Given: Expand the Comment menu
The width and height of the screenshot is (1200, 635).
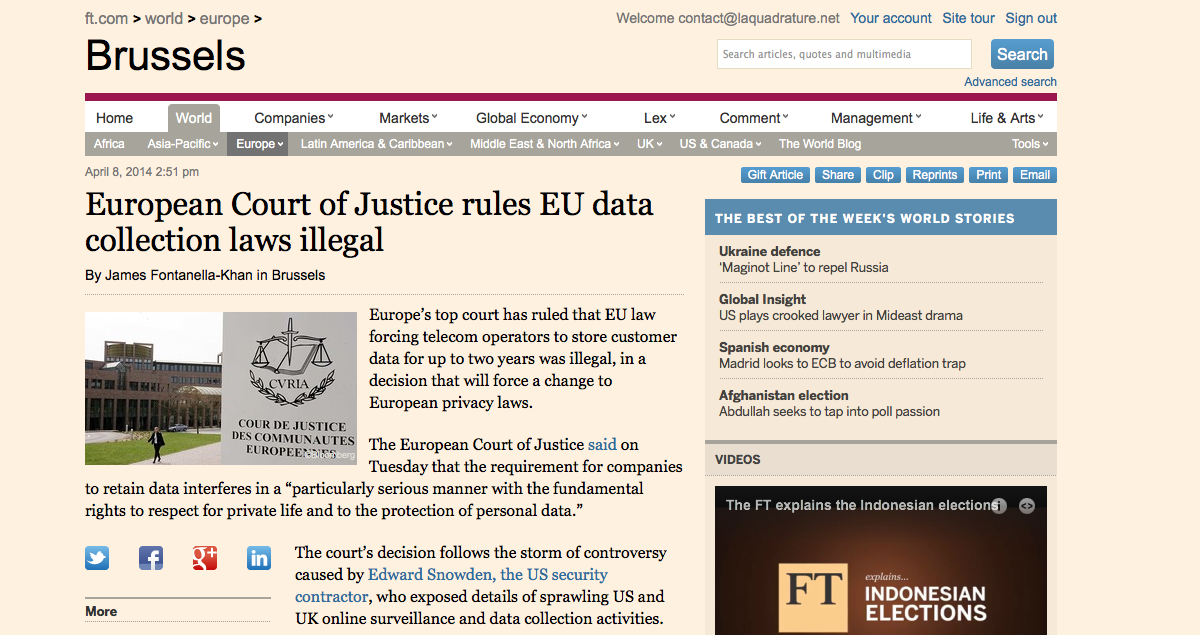Looking at the screenshot, I should [755, 118].
